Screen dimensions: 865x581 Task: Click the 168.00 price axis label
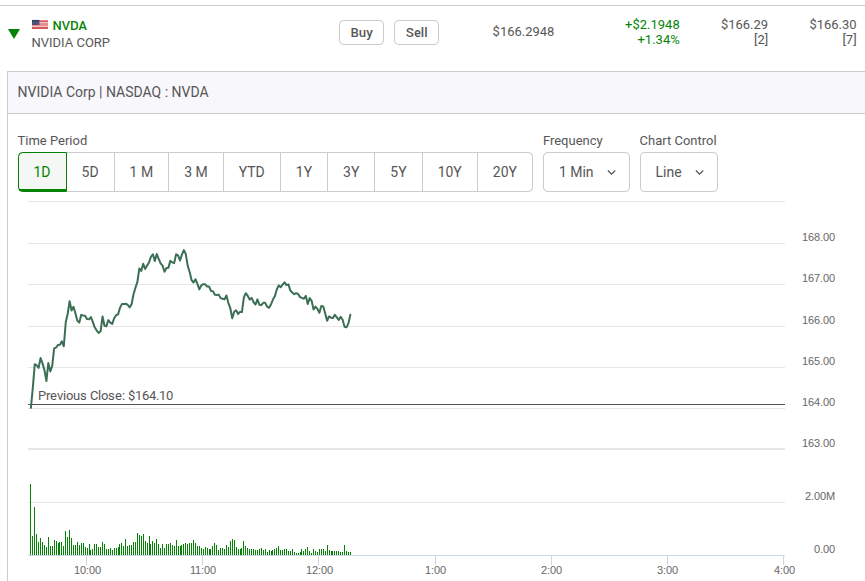pos(818,237)
